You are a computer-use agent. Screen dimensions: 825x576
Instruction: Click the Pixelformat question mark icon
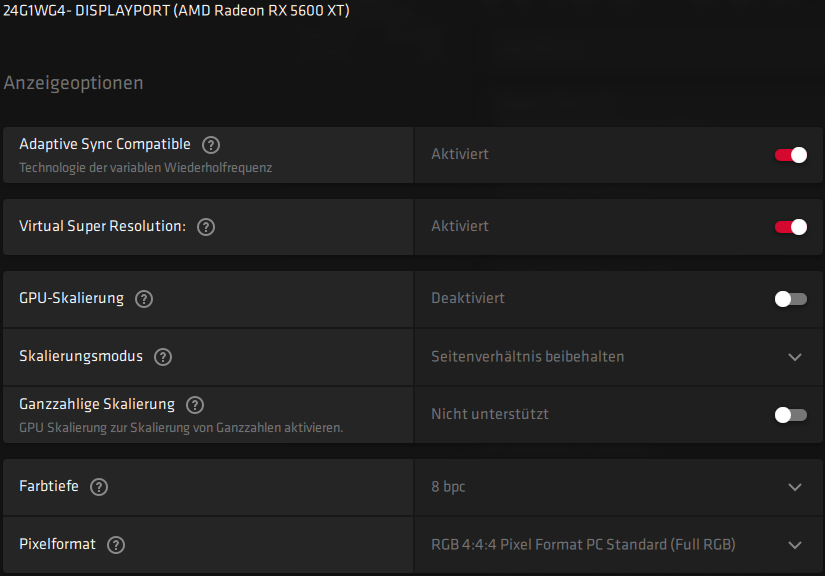116,545
